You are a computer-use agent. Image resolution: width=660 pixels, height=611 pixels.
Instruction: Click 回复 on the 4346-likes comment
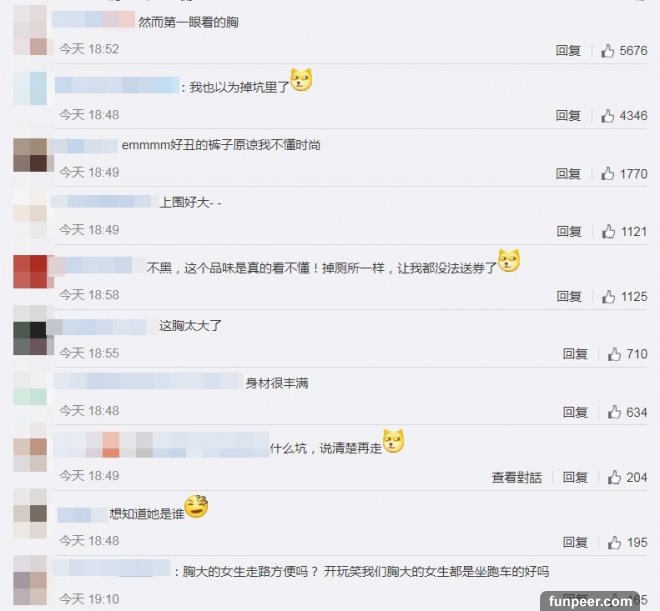coord(568,115)
